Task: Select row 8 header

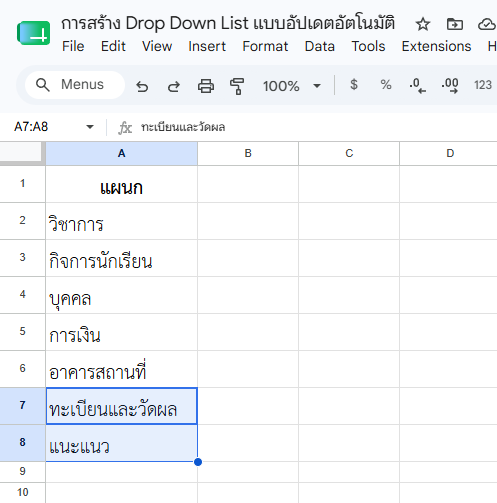Action: pyautogui.click(x=22, y=443)
